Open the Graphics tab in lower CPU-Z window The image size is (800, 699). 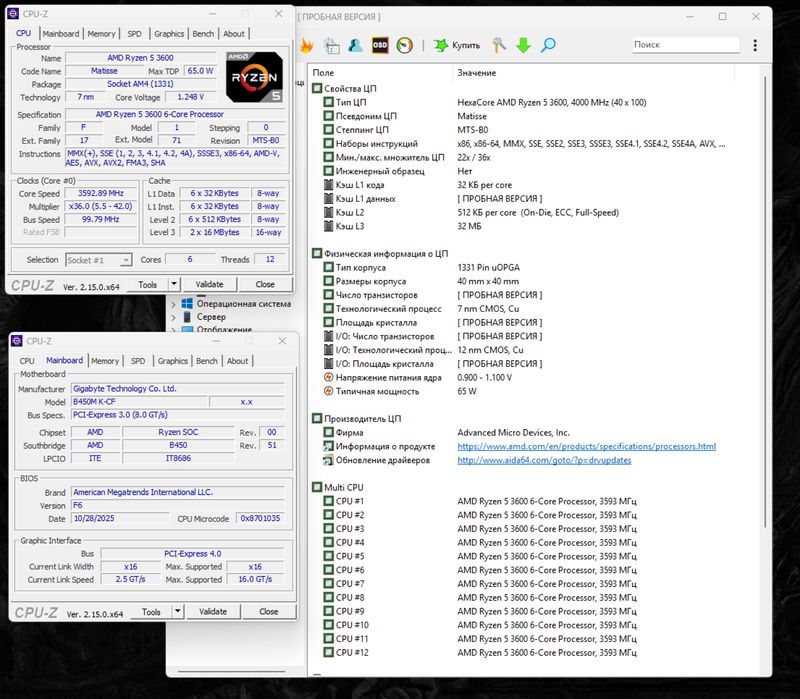172,361
